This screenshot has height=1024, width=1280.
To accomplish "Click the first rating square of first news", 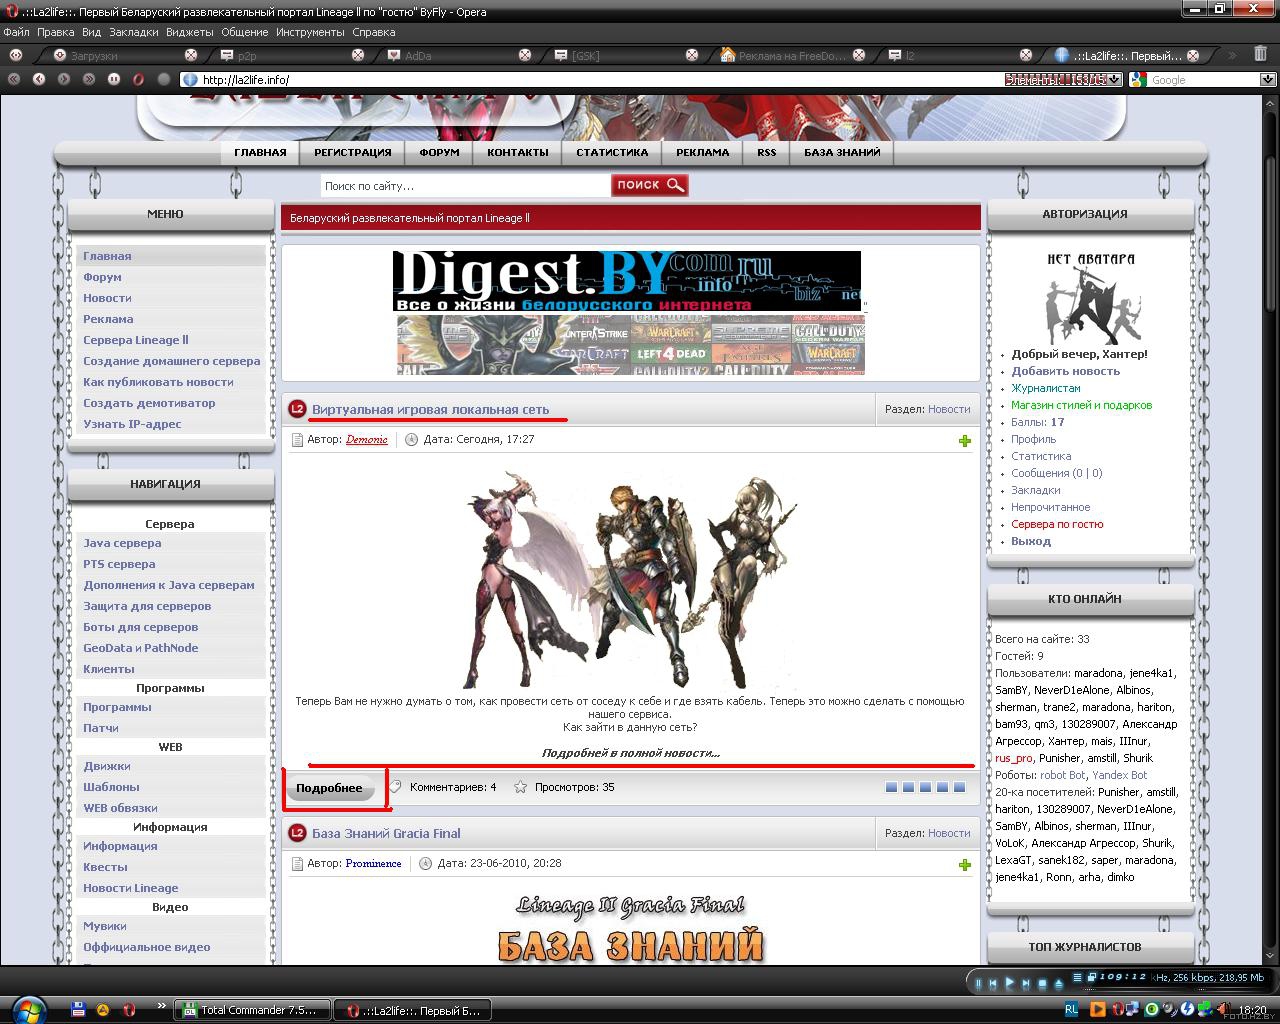I will click(x=891, y=787).
